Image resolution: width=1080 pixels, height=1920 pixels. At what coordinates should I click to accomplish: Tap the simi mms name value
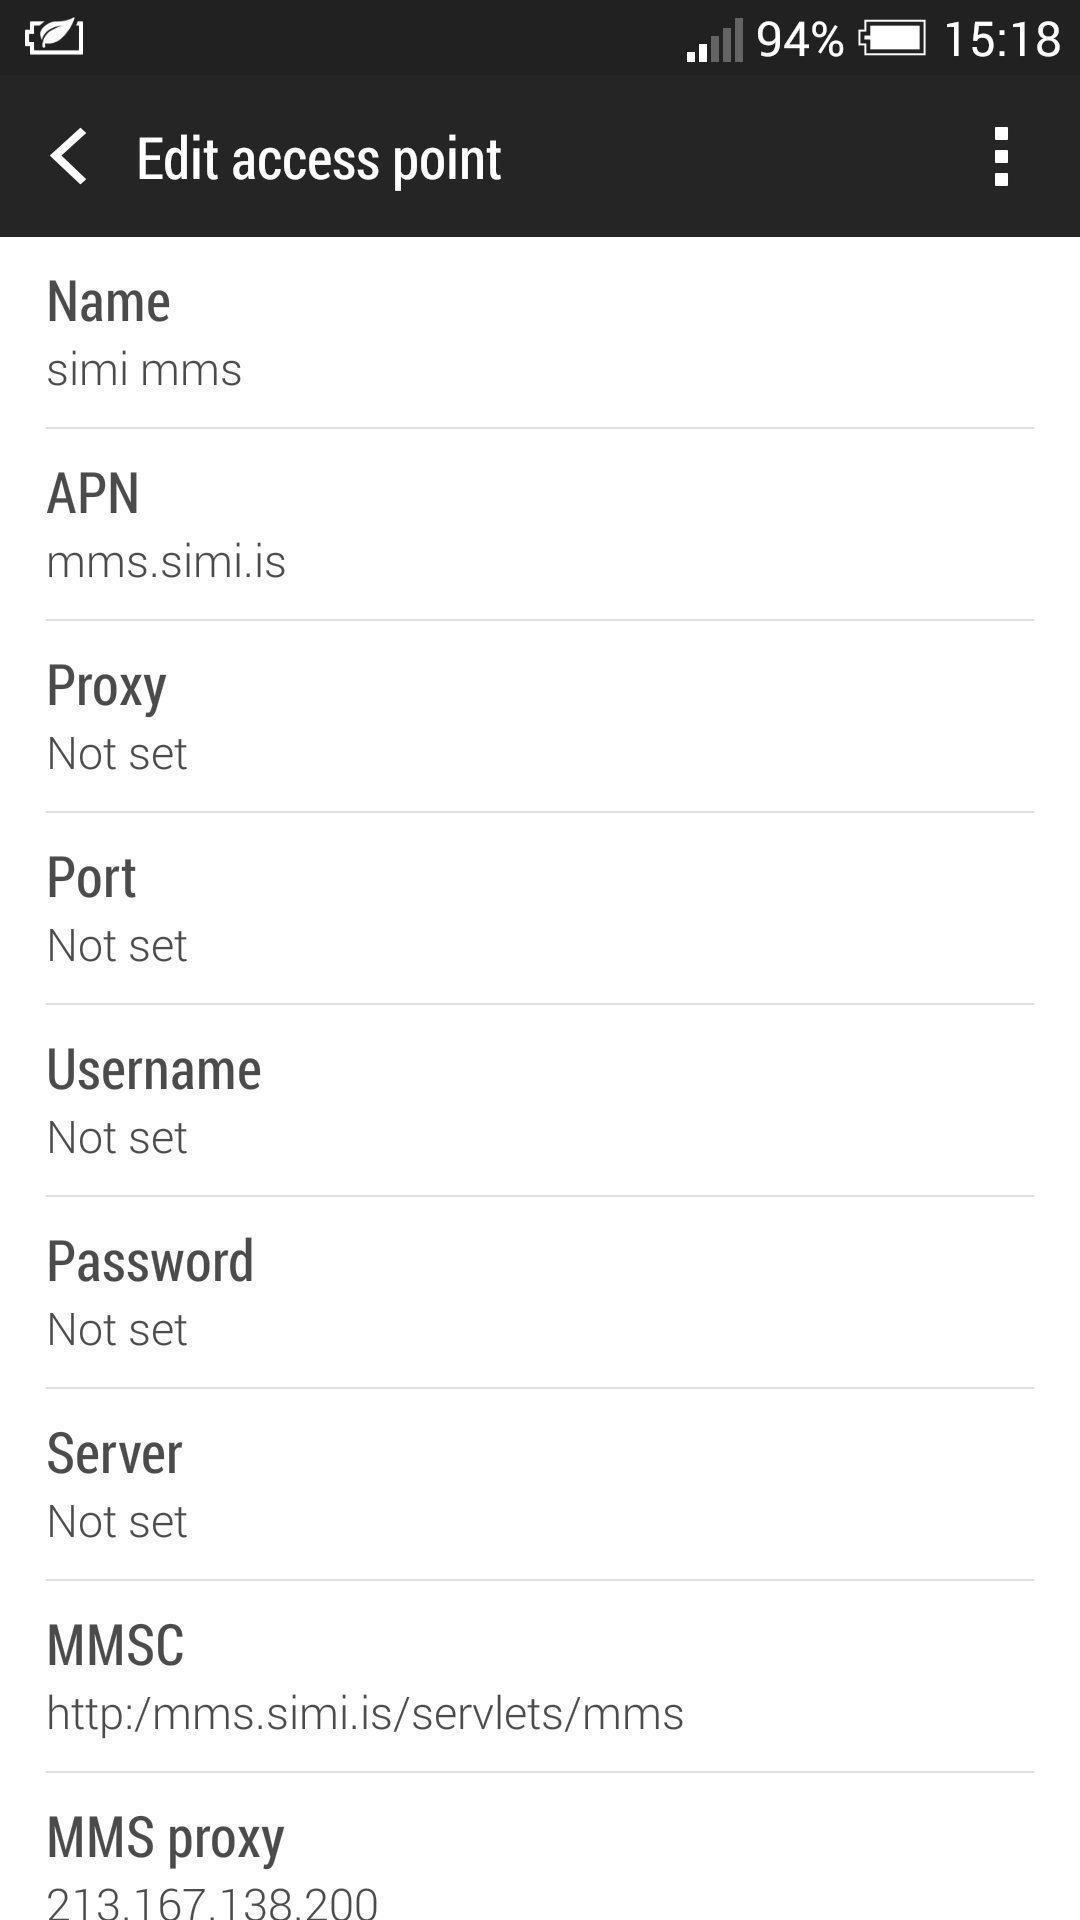coord(144,370)
